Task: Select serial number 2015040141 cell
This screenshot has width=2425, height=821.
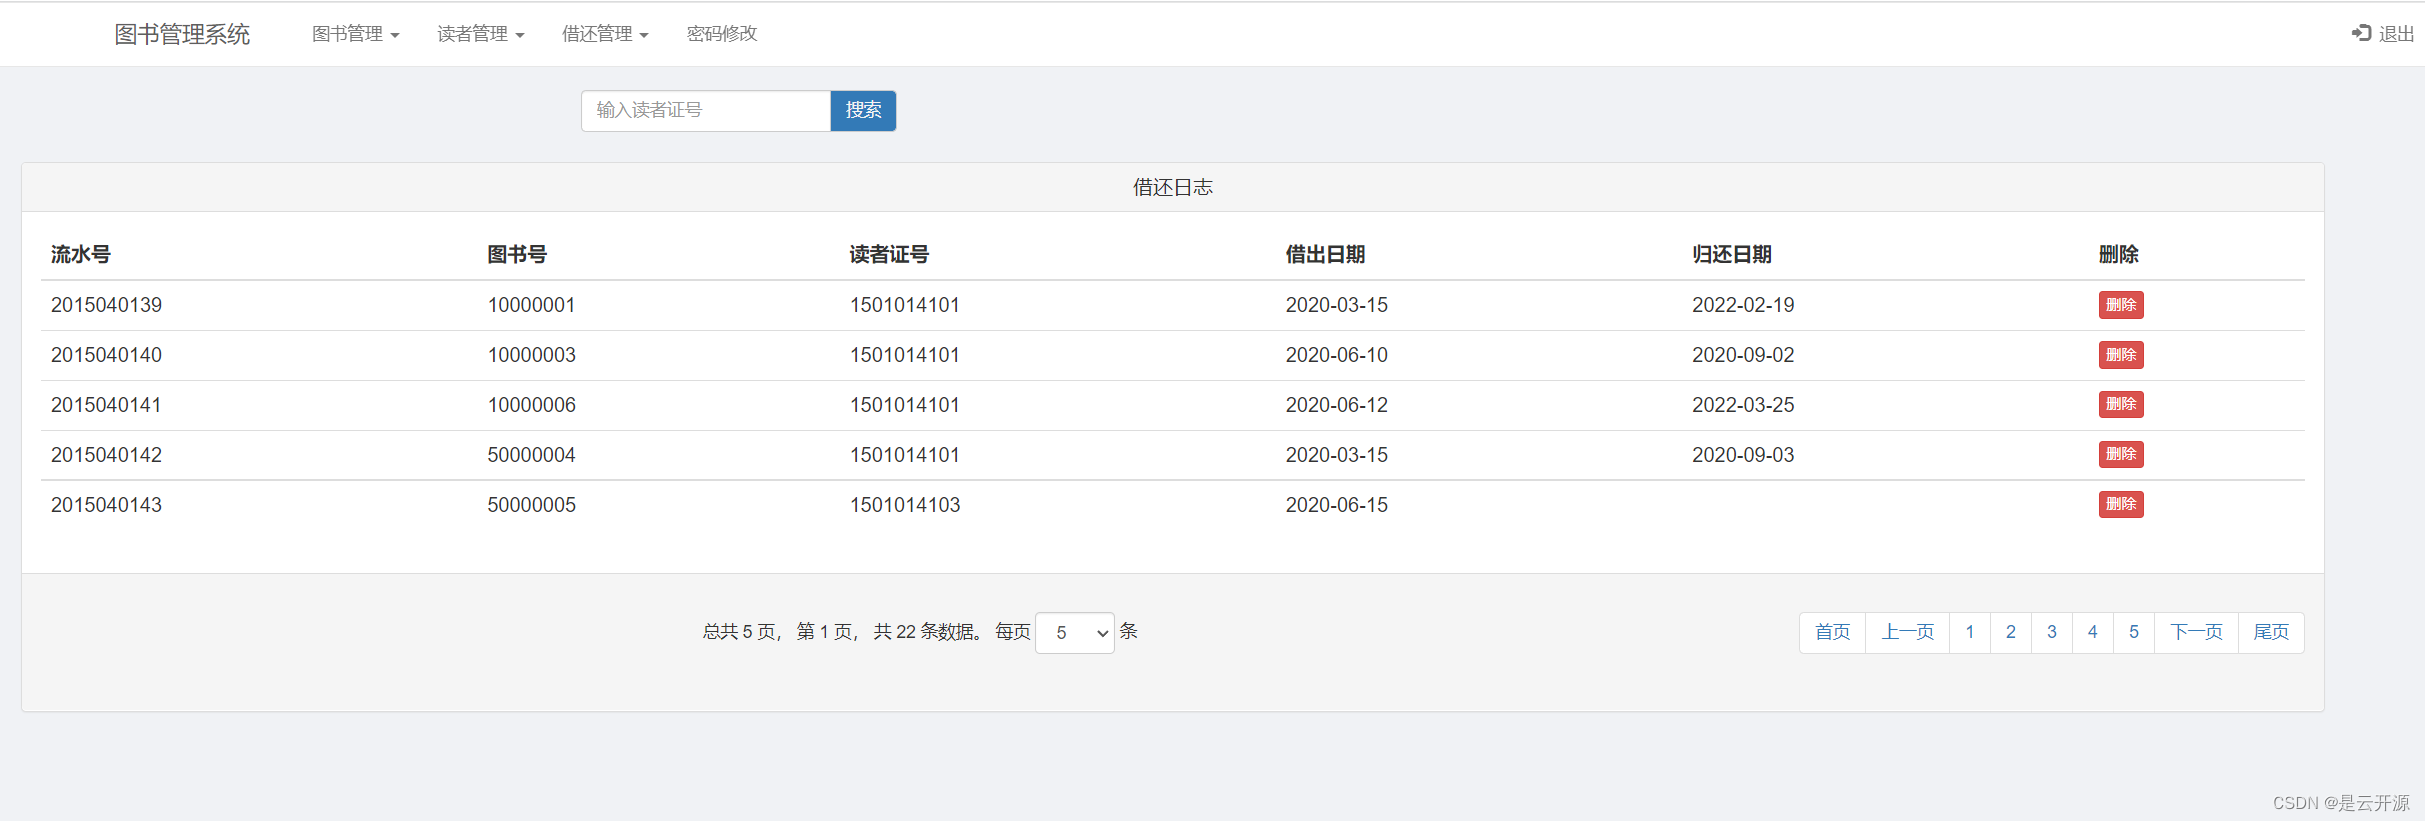Action: (106, 405)
